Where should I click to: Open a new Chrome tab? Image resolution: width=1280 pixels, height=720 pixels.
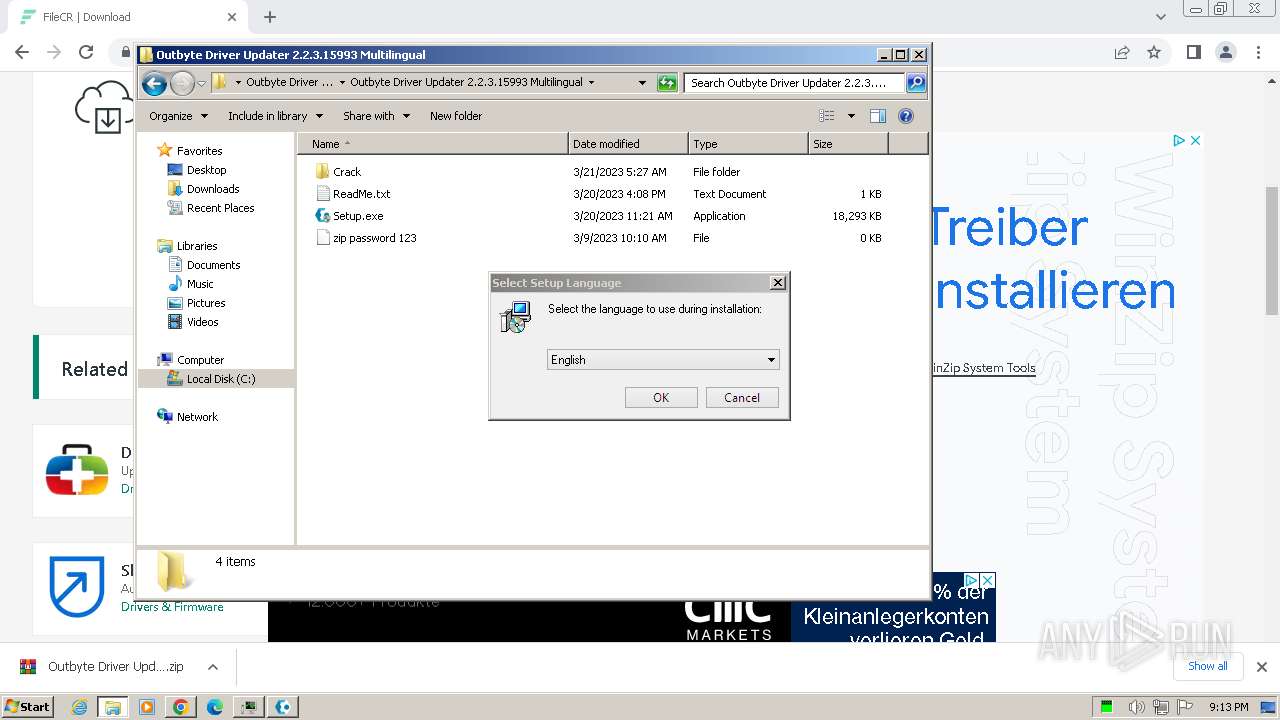point(270,17)
